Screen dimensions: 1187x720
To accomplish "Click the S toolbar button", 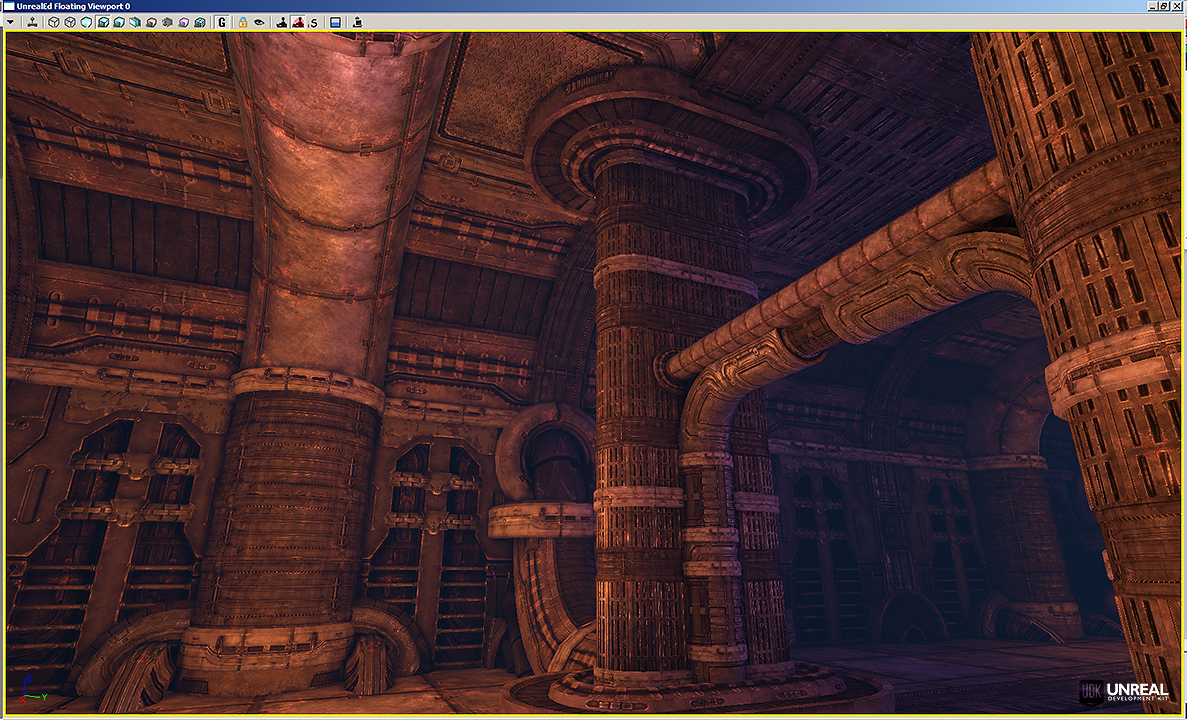I will pos(314,22).
